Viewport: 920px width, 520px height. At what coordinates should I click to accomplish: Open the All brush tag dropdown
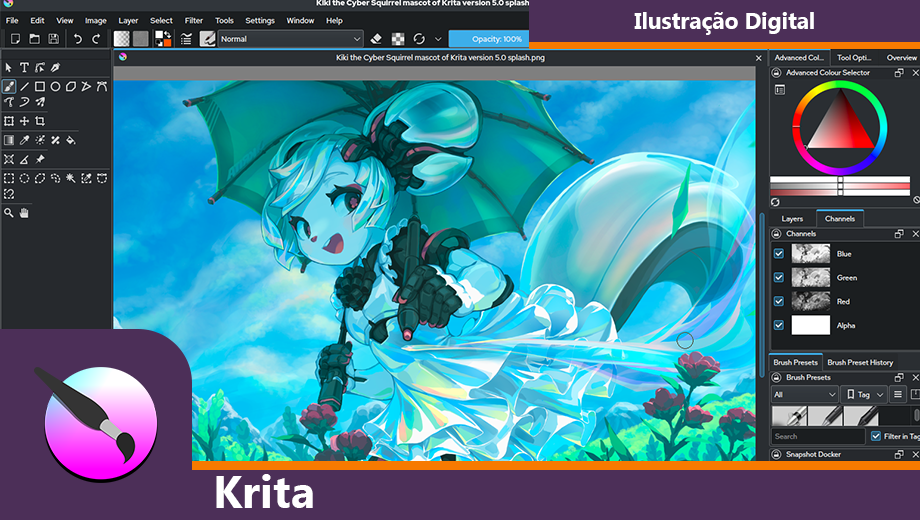pyautogui.click(x=804, y=394)
